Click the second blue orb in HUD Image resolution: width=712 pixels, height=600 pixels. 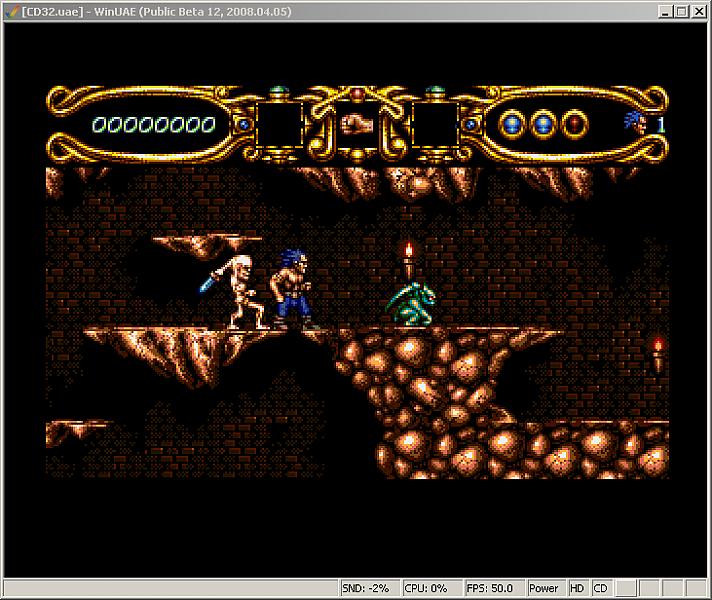tap(543, 124)
